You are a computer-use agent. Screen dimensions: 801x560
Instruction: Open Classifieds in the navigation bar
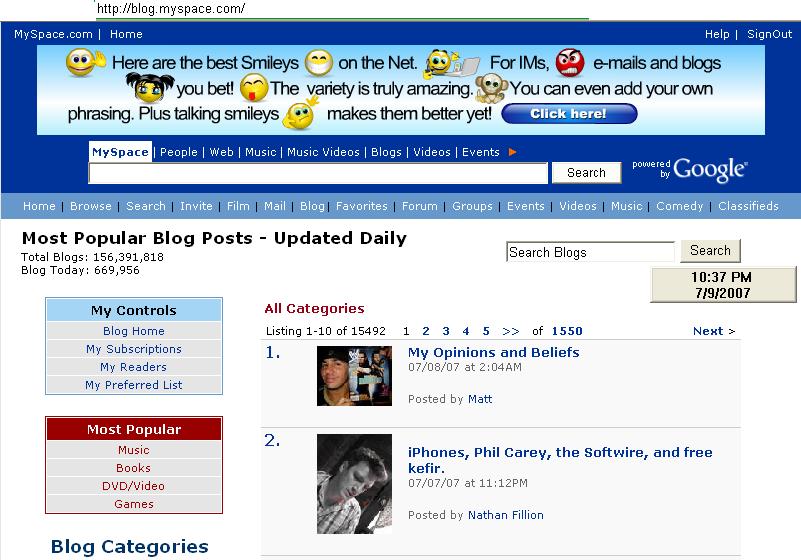point(748,206)
